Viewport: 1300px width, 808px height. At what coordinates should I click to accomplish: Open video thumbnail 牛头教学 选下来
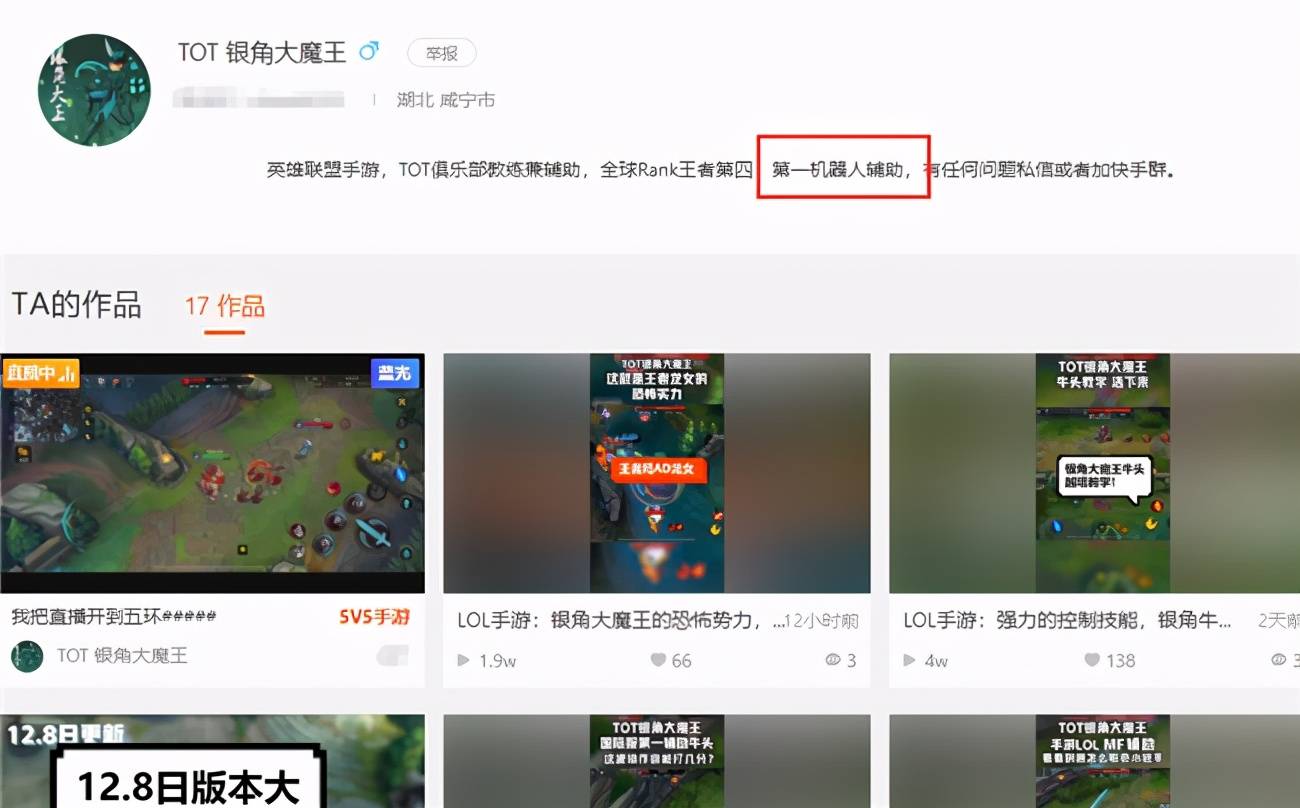(1094, 473)
